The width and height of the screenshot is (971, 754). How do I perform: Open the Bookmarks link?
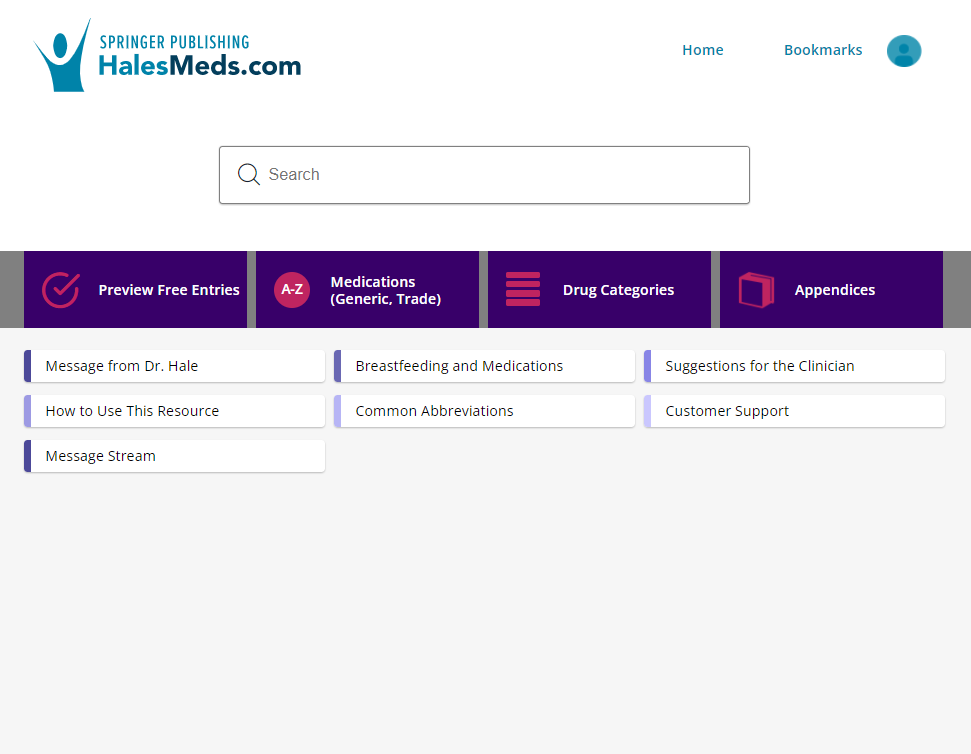[x=822, y=50]
